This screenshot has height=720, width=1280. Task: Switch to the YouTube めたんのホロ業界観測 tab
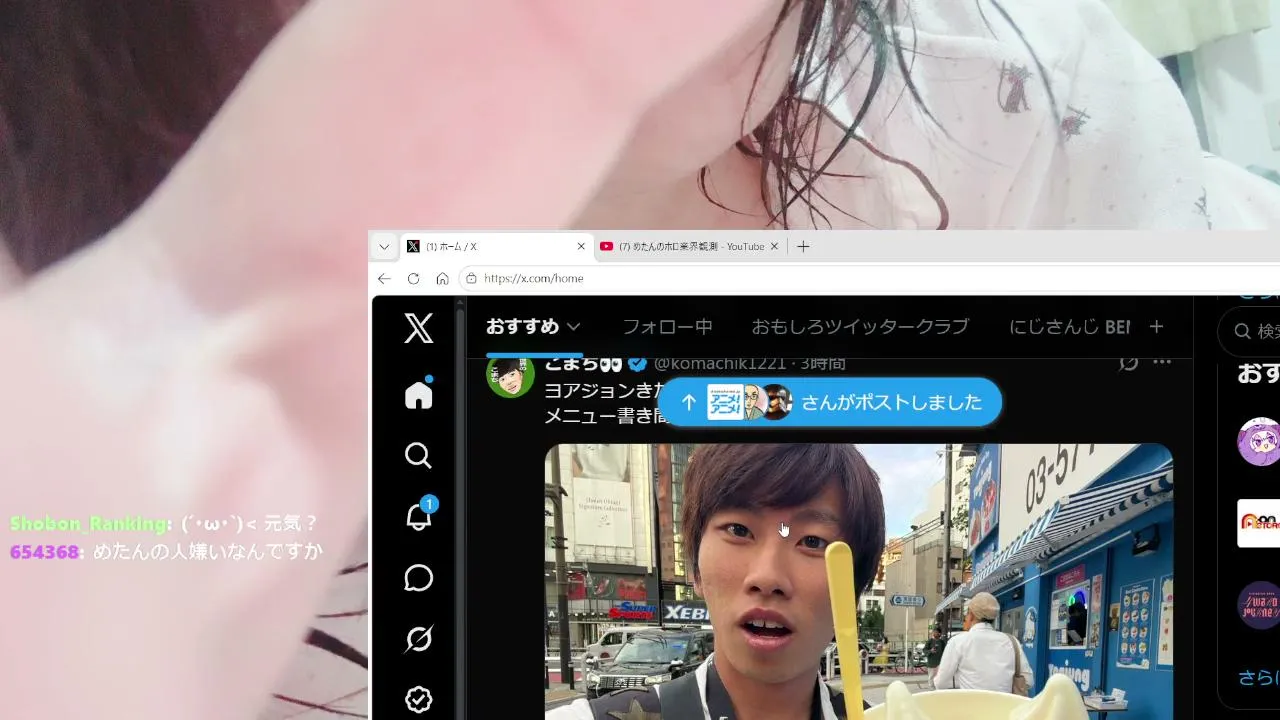[x=690, y=246]
